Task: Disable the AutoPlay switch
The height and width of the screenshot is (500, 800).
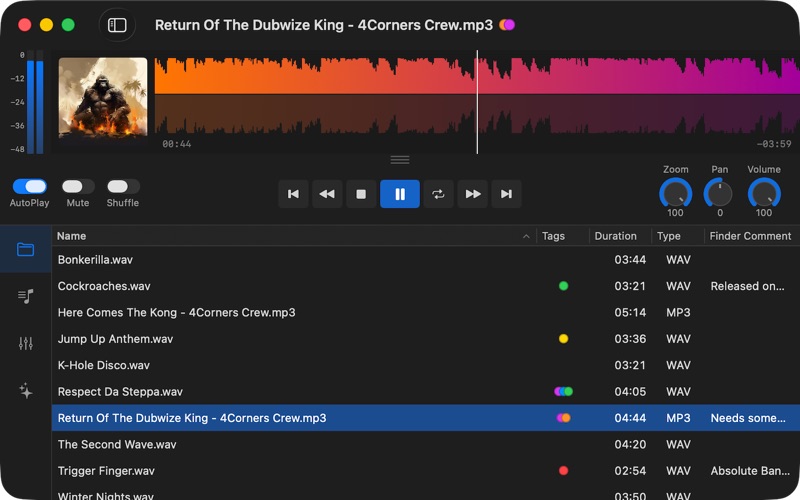Action: pyautogui.click(x=30, y=186)
